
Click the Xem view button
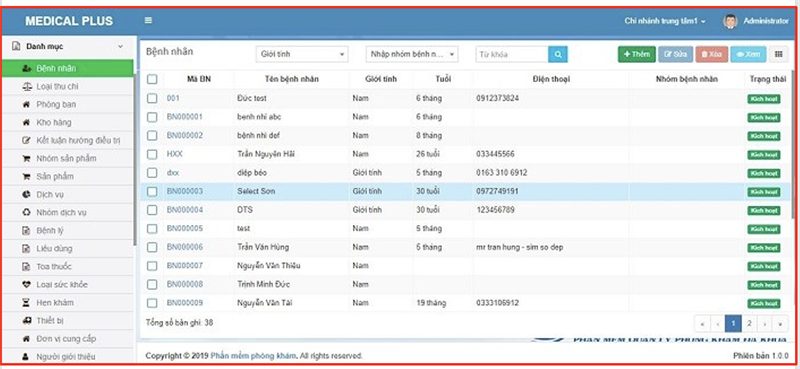(748, 54)
